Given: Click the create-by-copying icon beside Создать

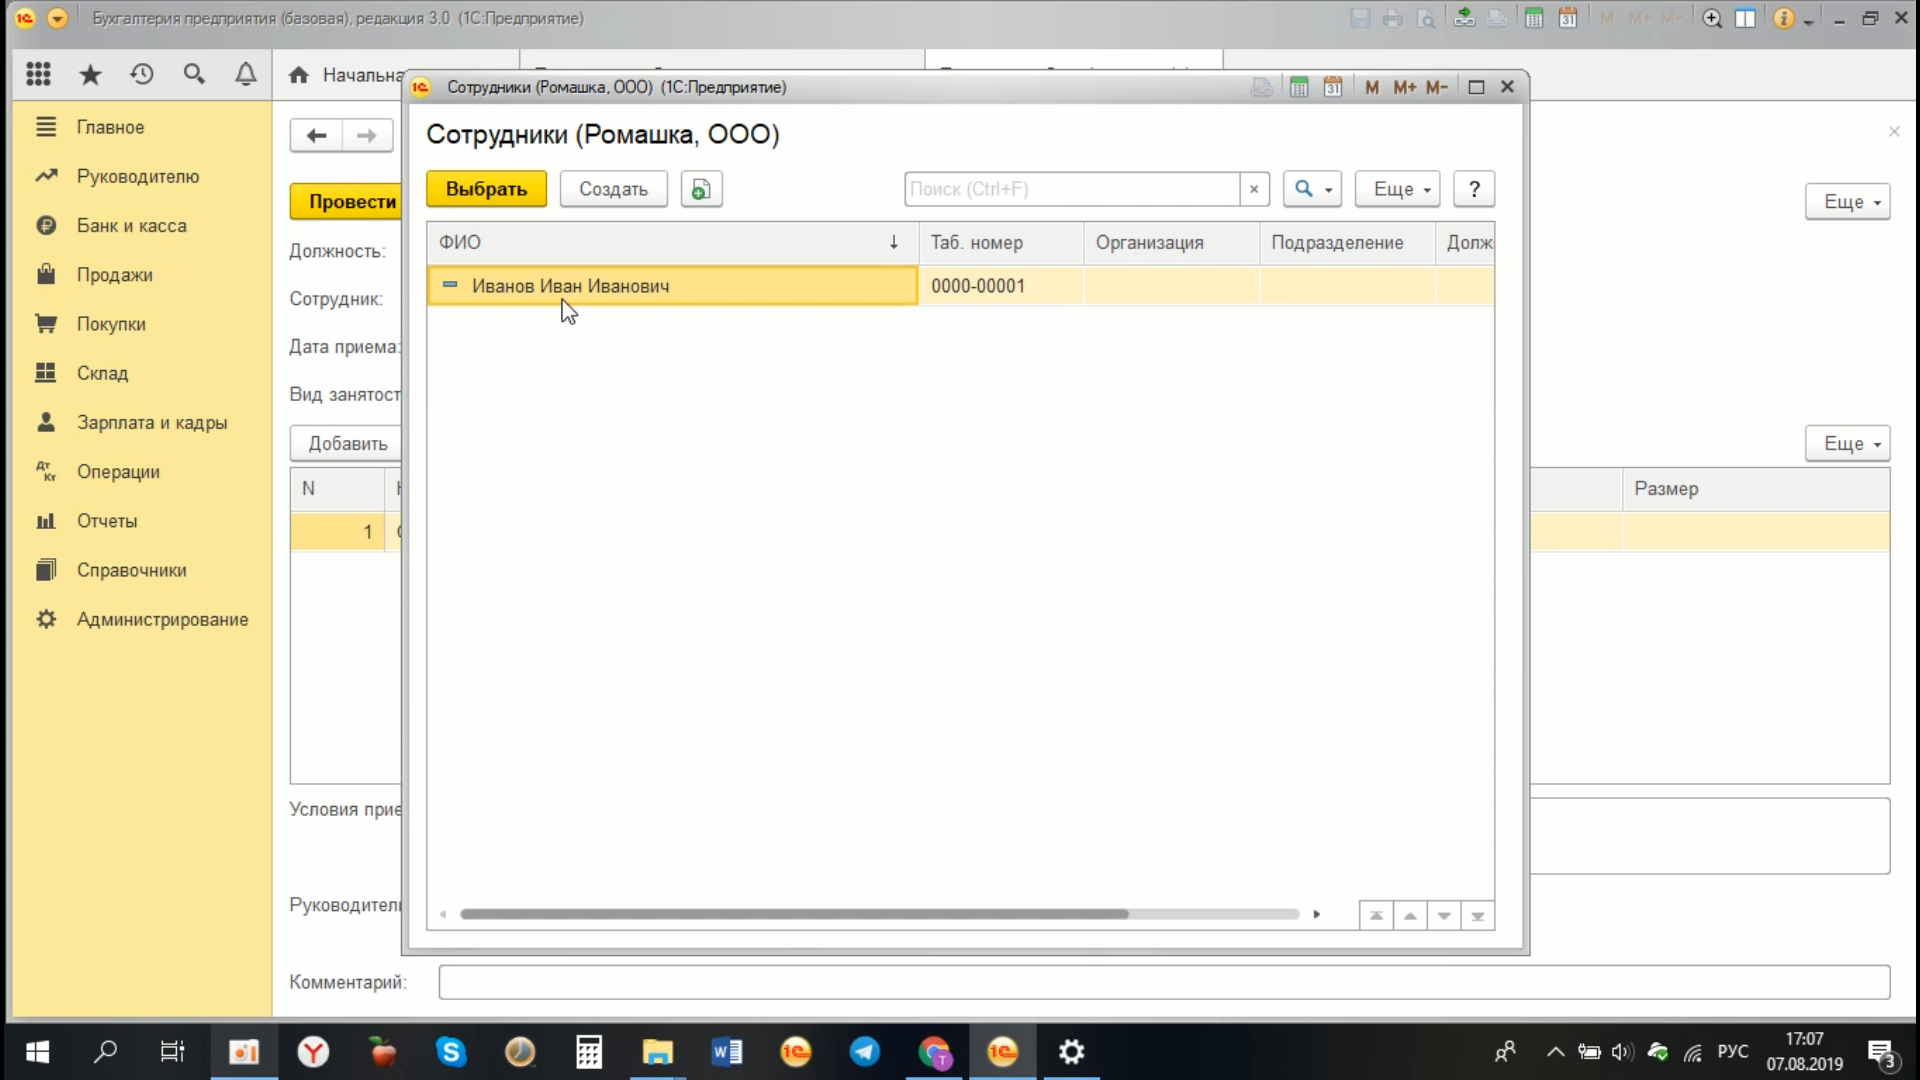Looking at the screenshot, I should 701,189.
